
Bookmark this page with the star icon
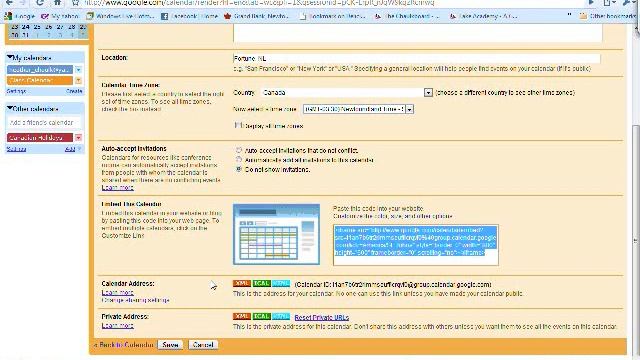76,2
